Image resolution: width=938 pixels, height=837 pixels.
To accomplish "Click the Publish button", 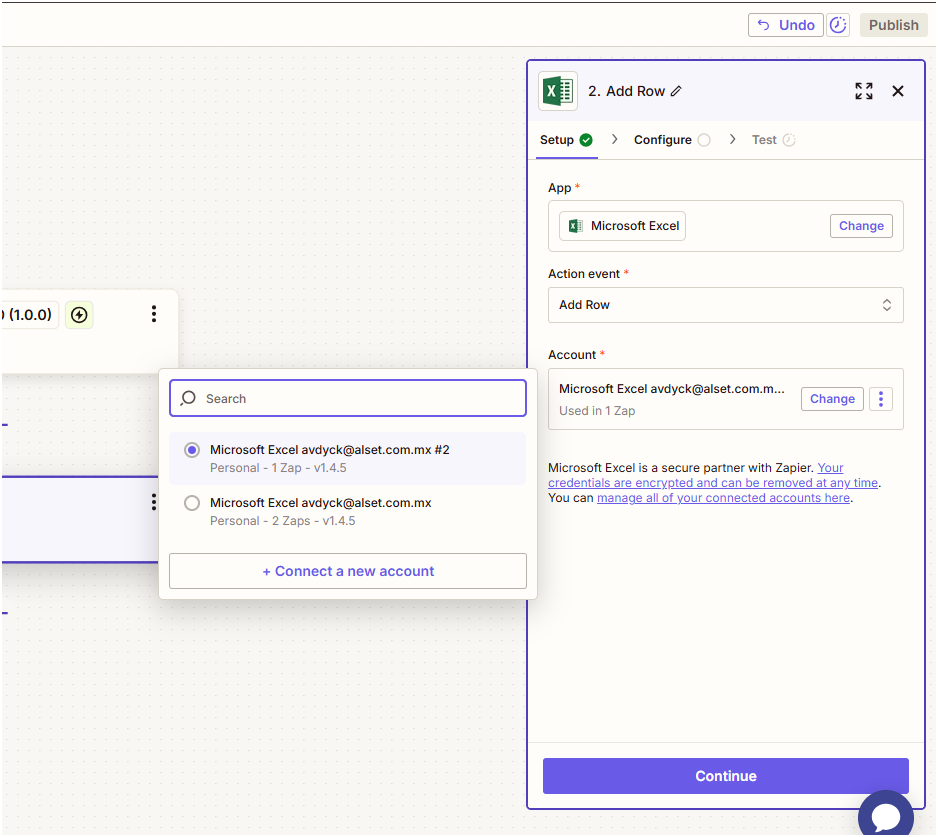I will [893, 25].
